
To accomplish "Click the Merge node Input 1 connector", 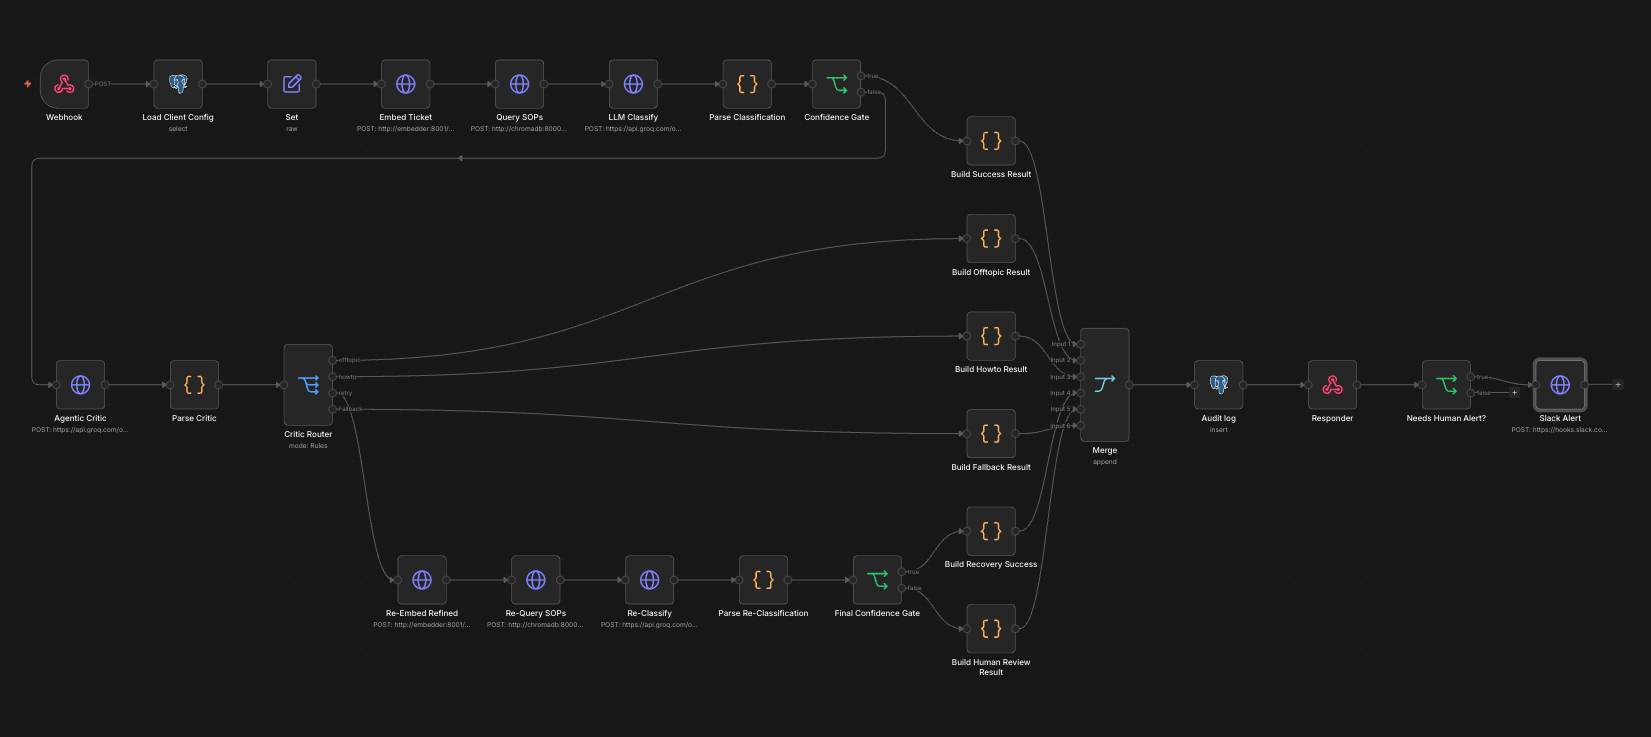I will click(1080, 344).
